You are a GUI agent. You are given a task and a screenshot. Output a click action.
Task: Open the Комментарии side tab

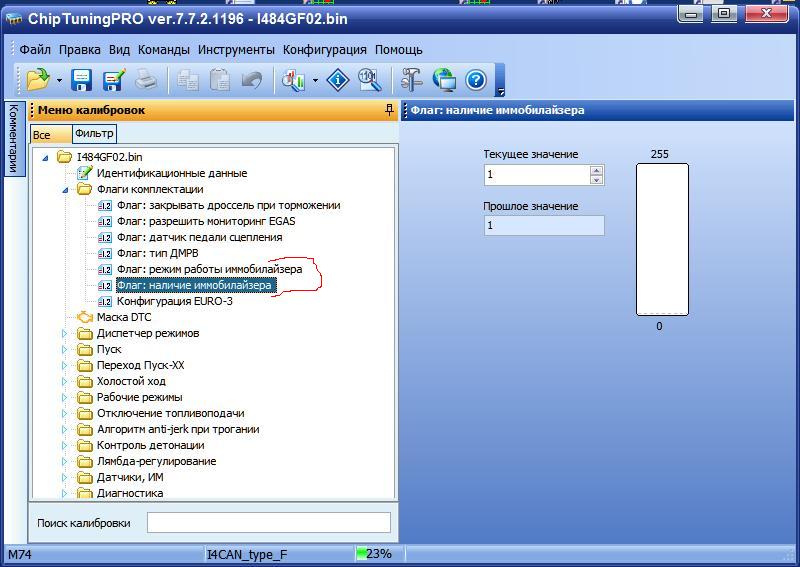14,138
